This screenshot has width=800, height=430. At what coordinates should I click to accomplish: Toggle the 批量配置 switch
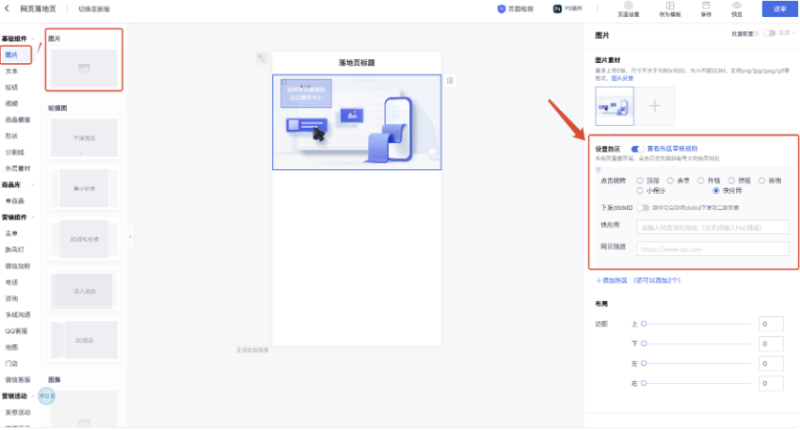tap(769, 33)
